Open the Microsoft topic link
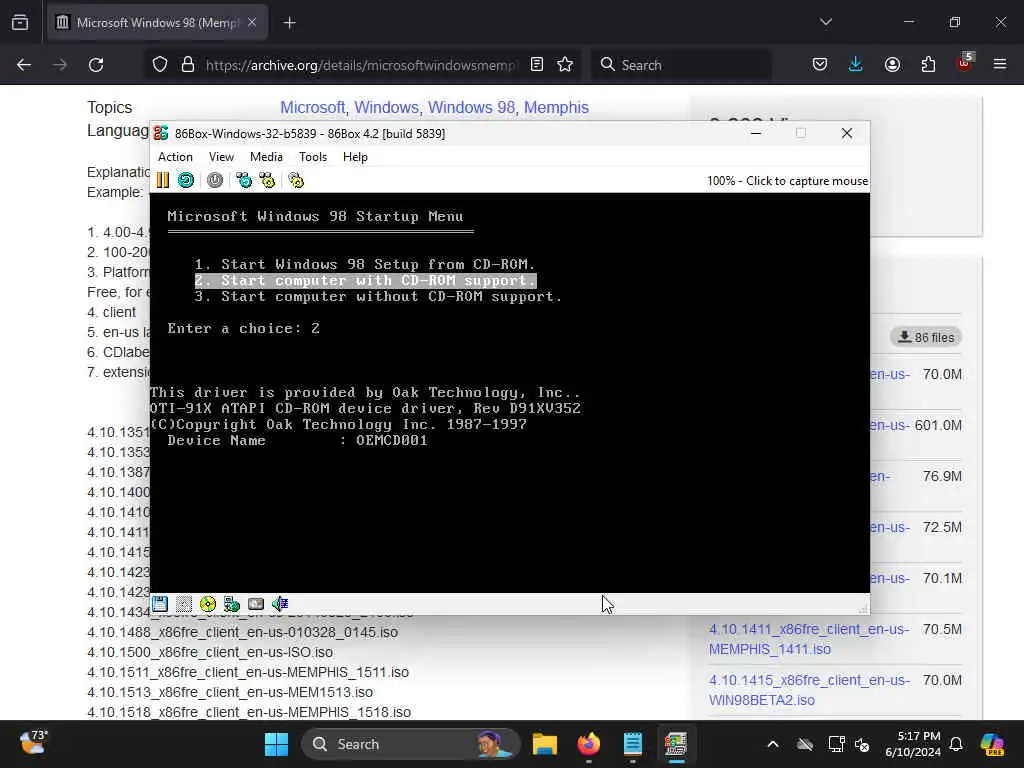Viewport: 1024px width, 768px height. [x=312, y=107]
